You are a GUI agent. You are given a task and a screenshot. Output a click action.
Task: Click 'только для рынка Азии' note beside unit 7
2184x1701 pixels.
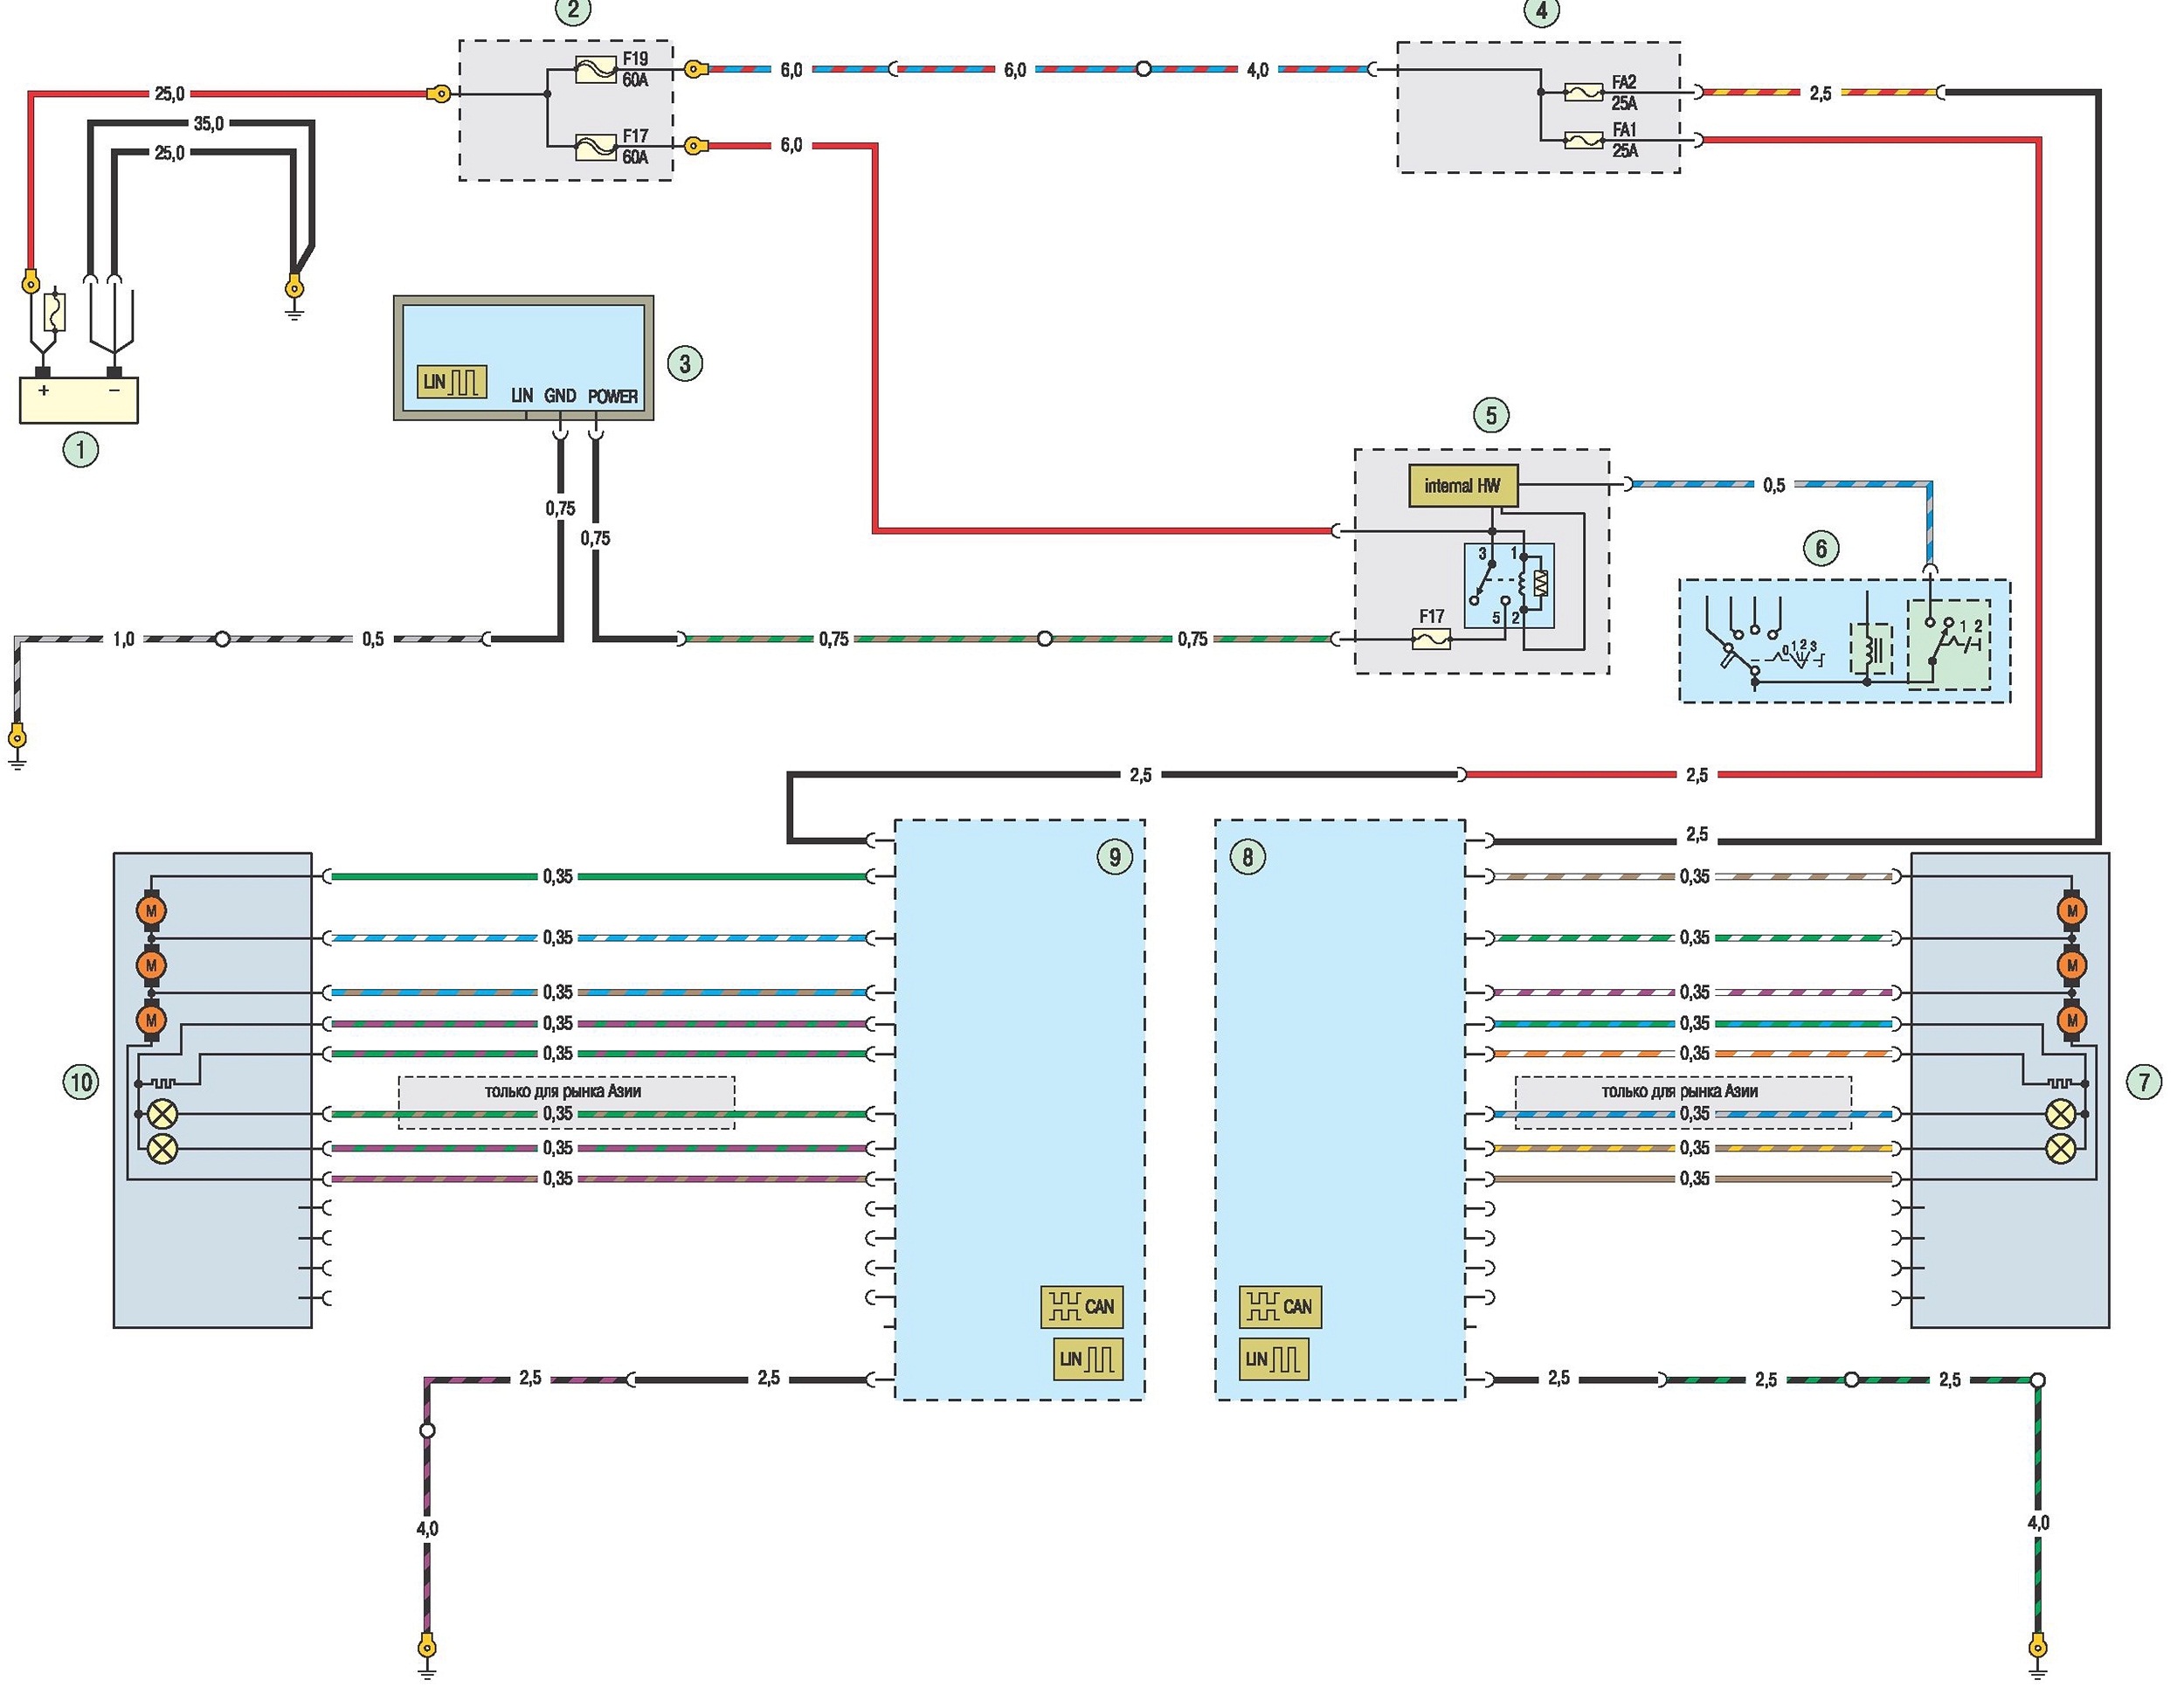pos(1679,1091)
